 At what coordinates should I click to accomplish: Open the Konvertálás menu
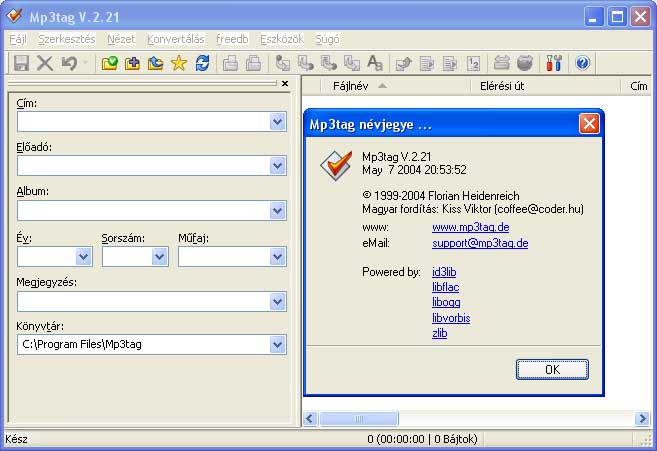pyautogui.click(x=176, y=39)
